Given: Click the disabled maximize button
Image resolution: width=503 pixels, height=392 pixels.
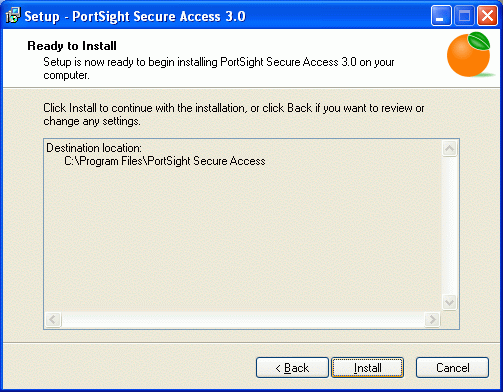Looking at the screenshot, I should pos(464,16).
